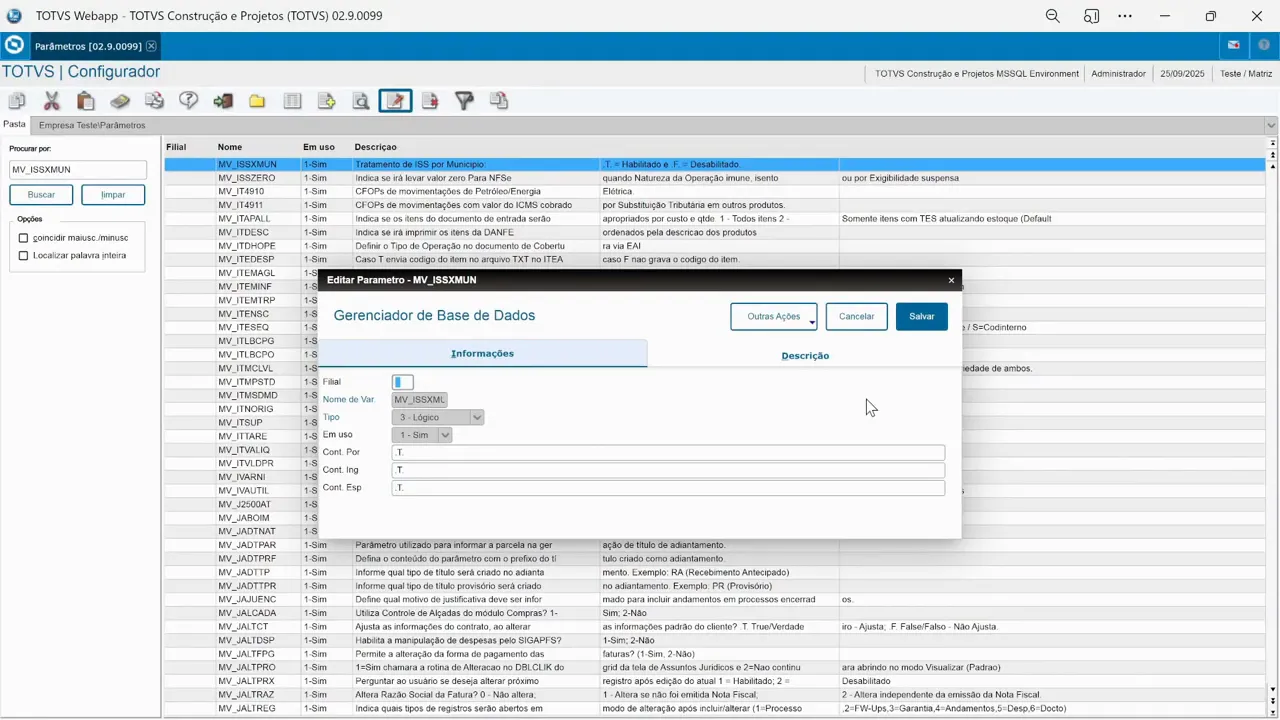Screen dimensions: 1280x720
Task: Click the magnifier Search document icon
Action: (361, 101)
